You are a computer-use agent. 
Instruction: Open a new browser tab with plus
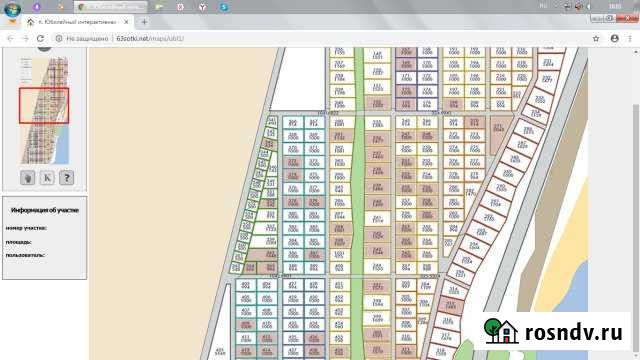(x=144, y=22)
